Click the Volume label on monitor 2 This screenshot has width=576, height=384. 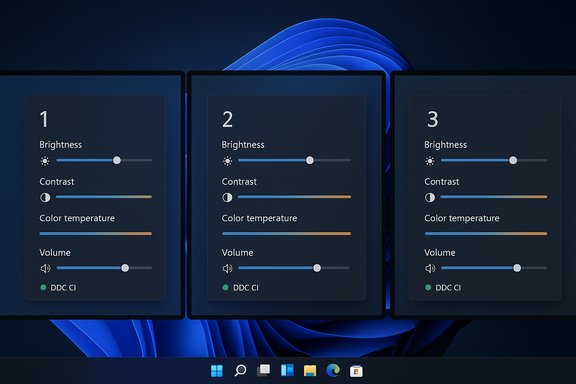coord(237,253)
